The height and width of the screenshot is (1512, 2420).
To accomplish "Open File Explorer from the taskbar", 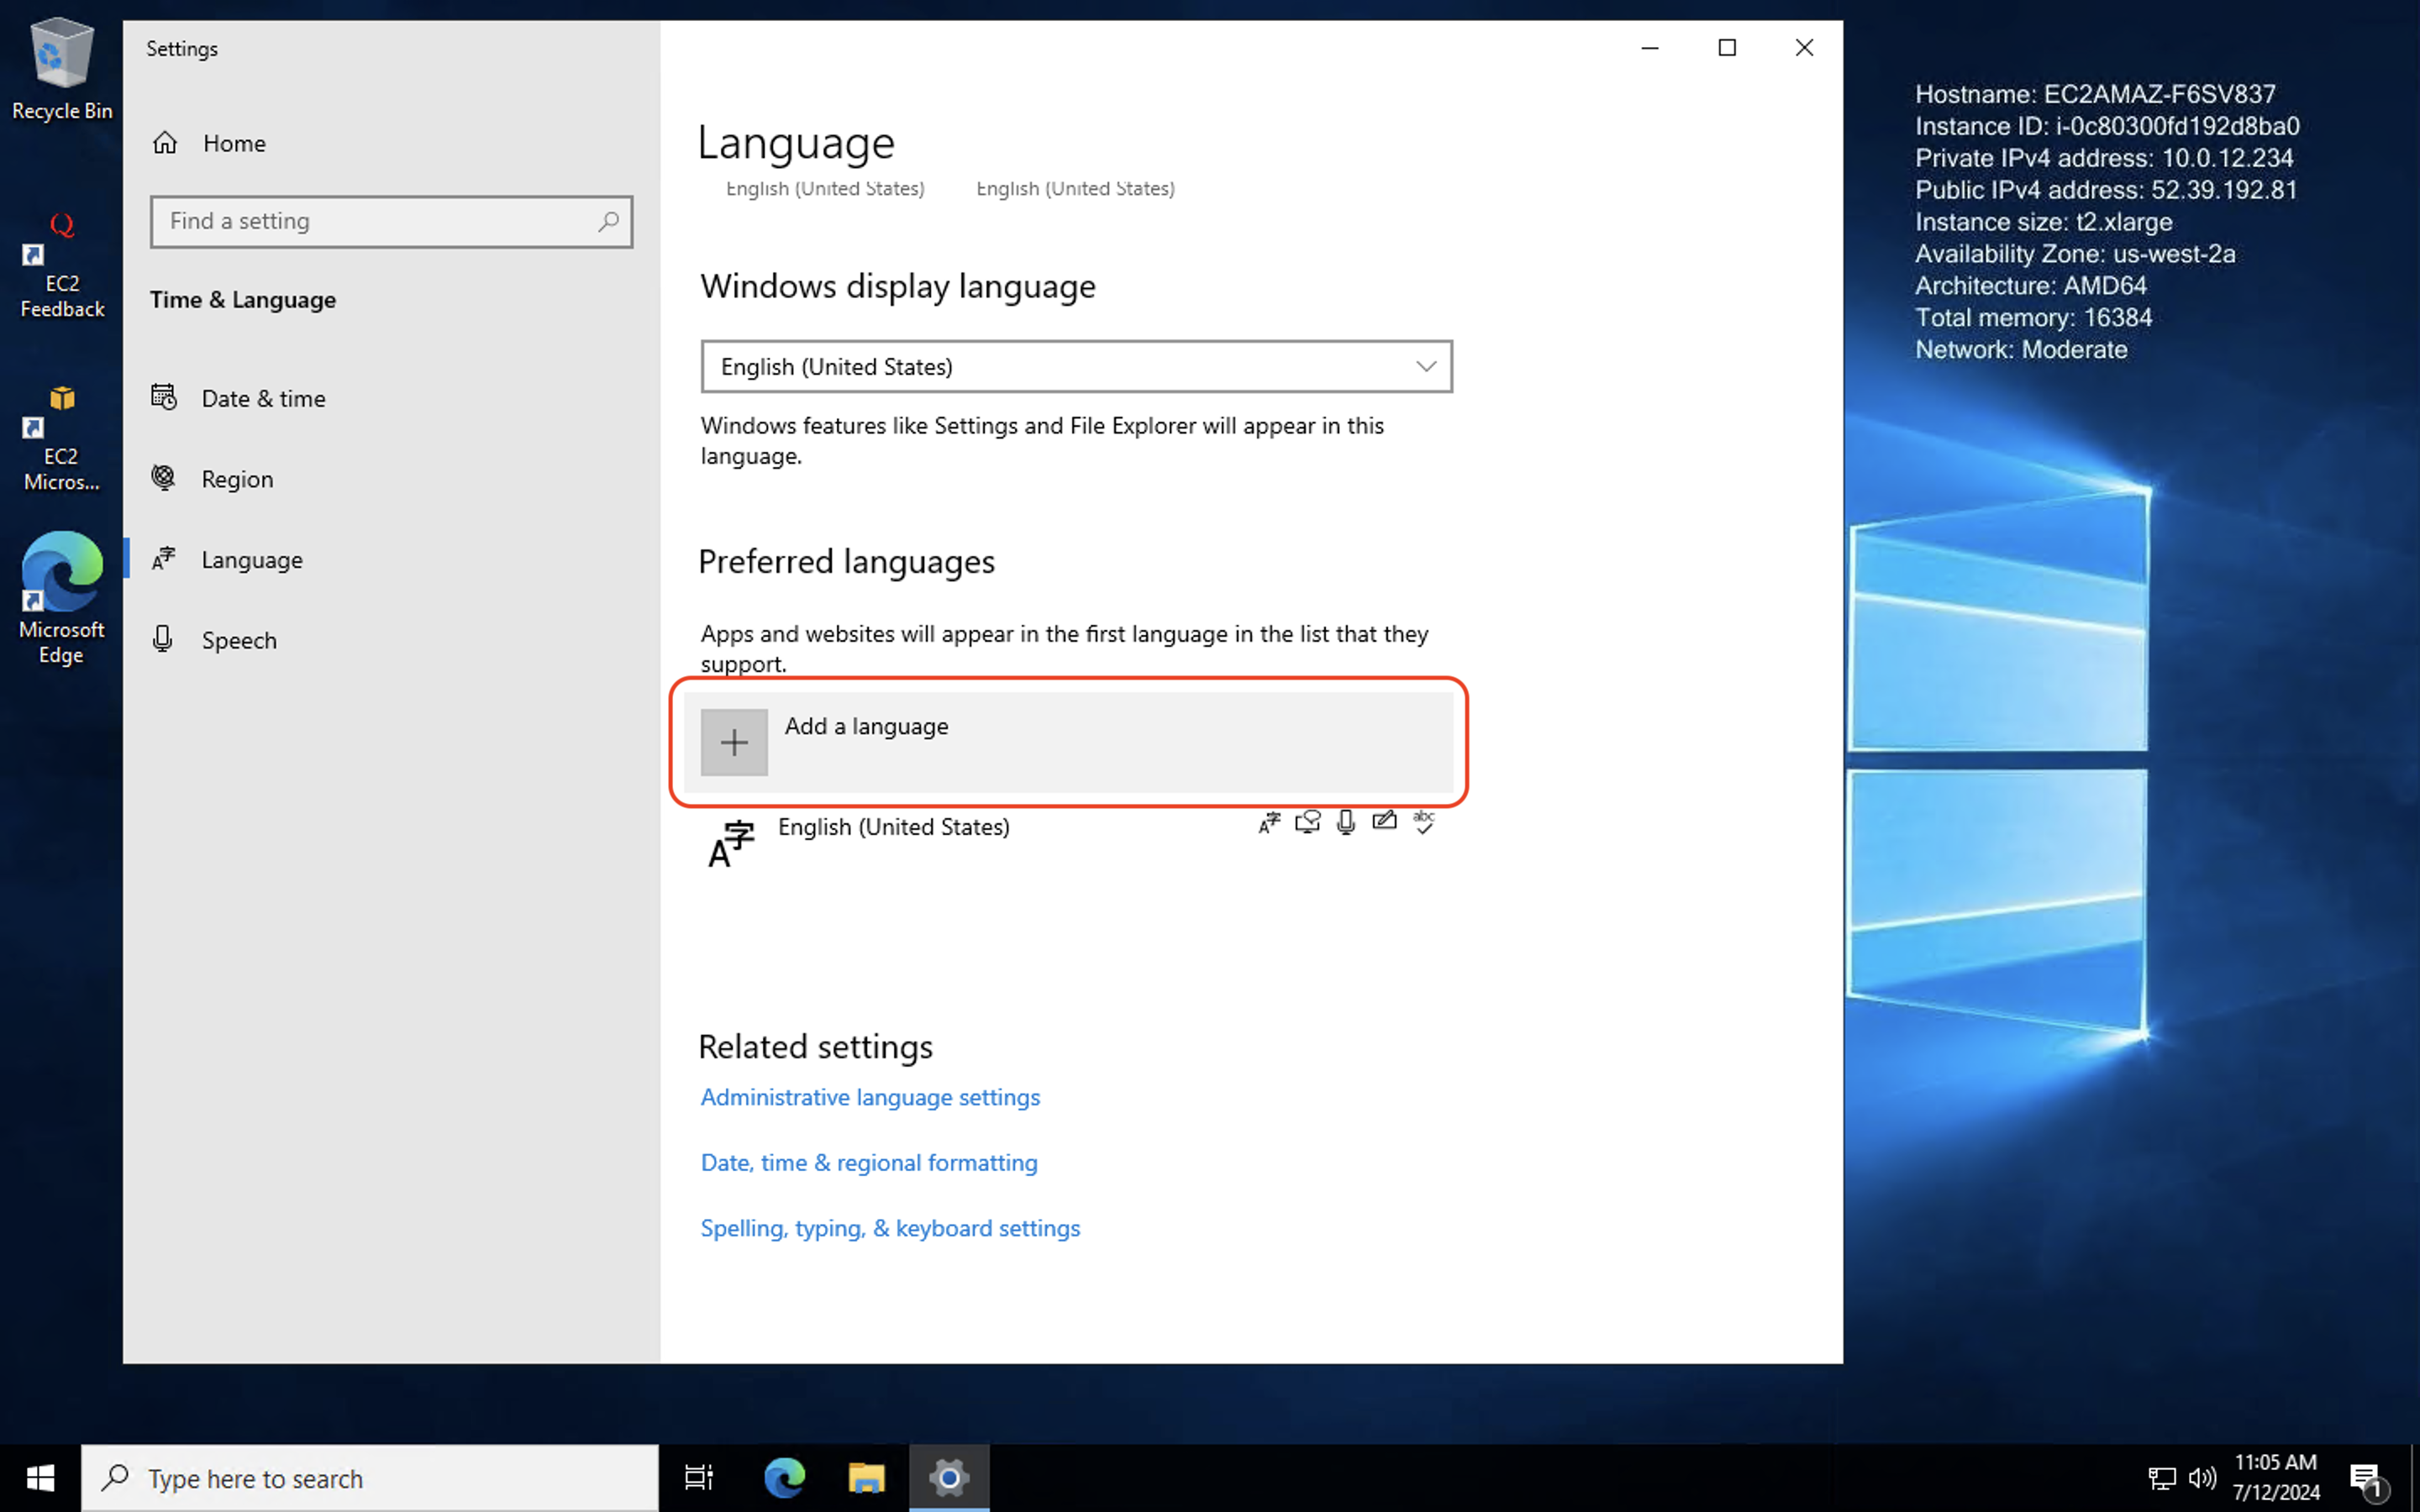I will point(866,1477).
